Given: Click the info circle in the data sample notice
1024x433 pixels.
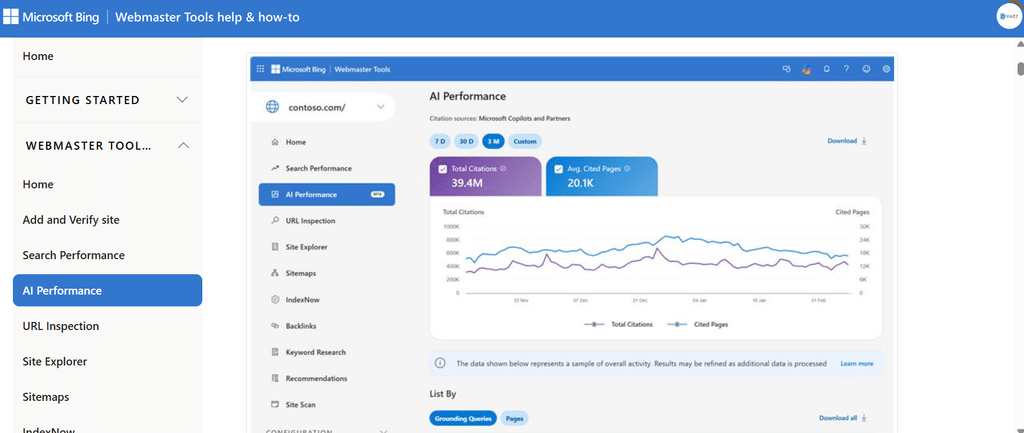Looking at the screenshot, I should (441, 363).
